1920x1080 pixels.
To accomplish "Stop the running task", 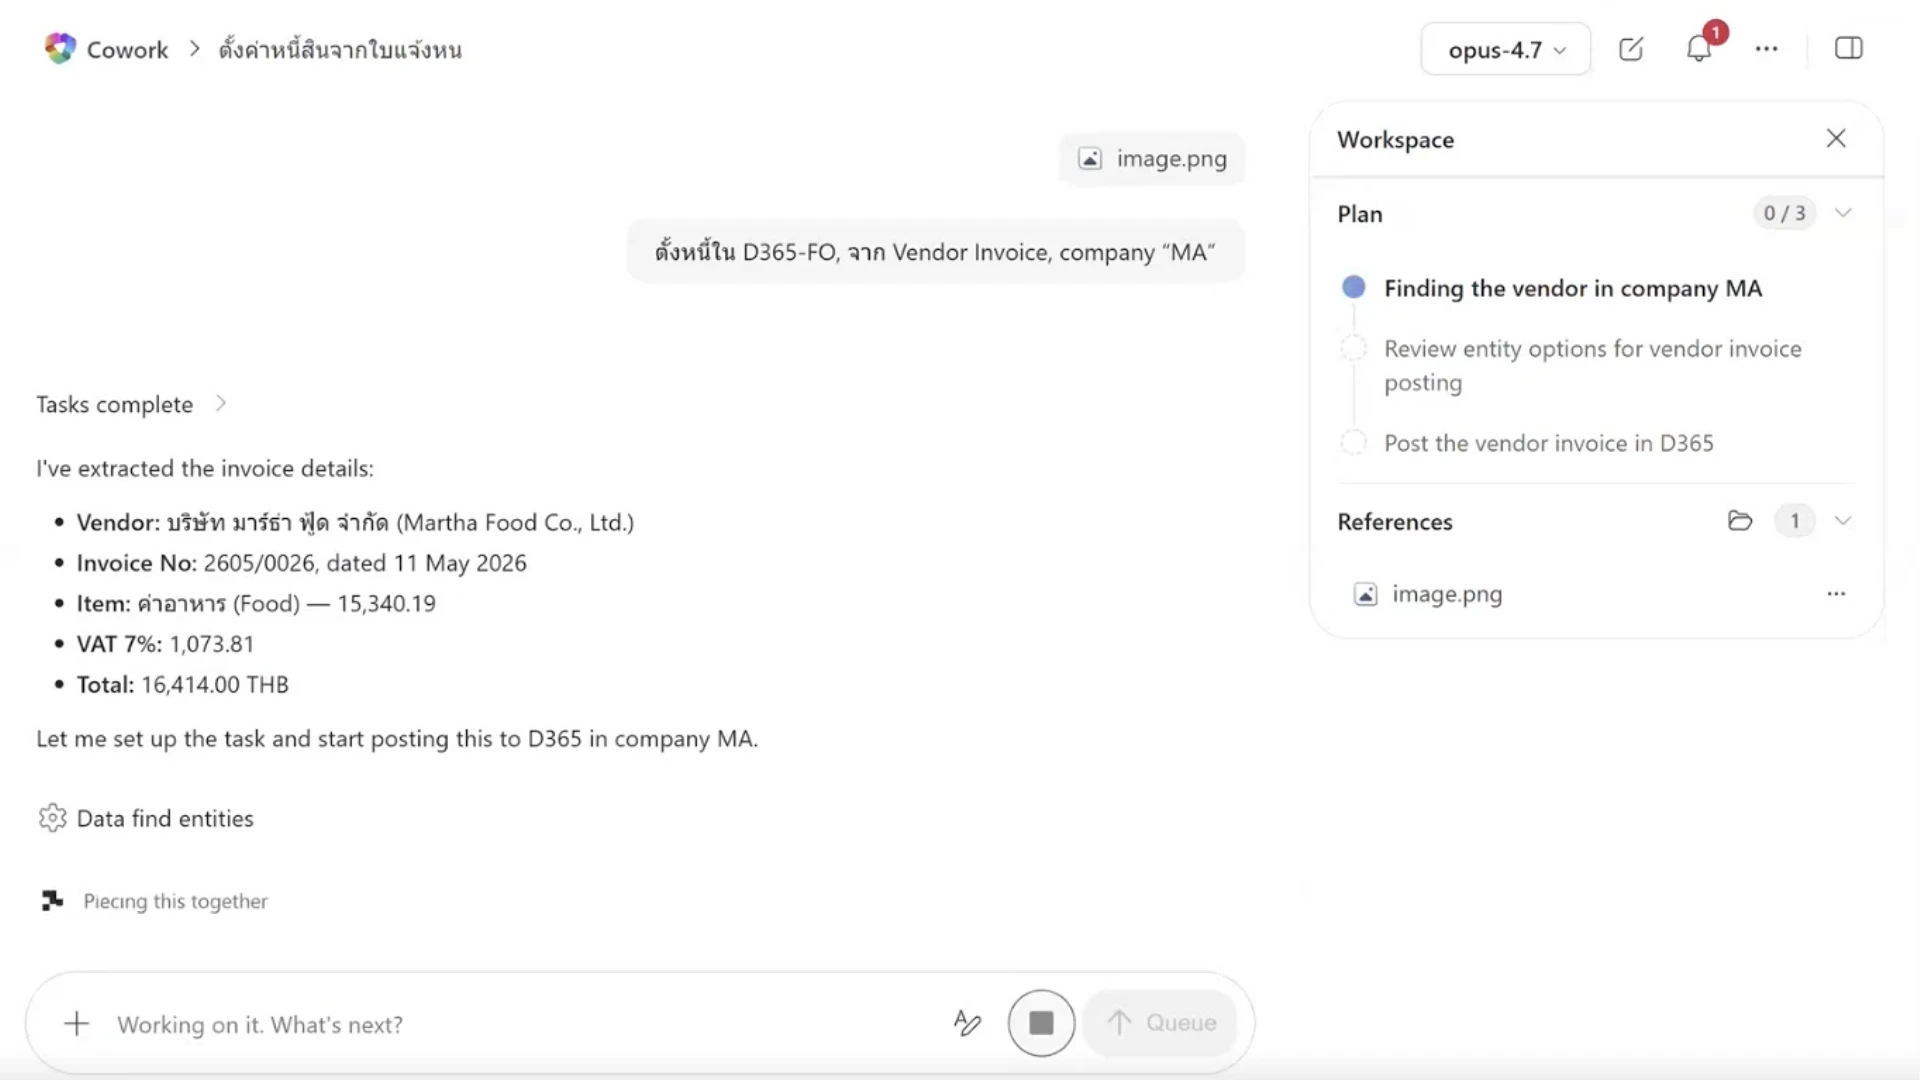I will tap(1041, 1023).
